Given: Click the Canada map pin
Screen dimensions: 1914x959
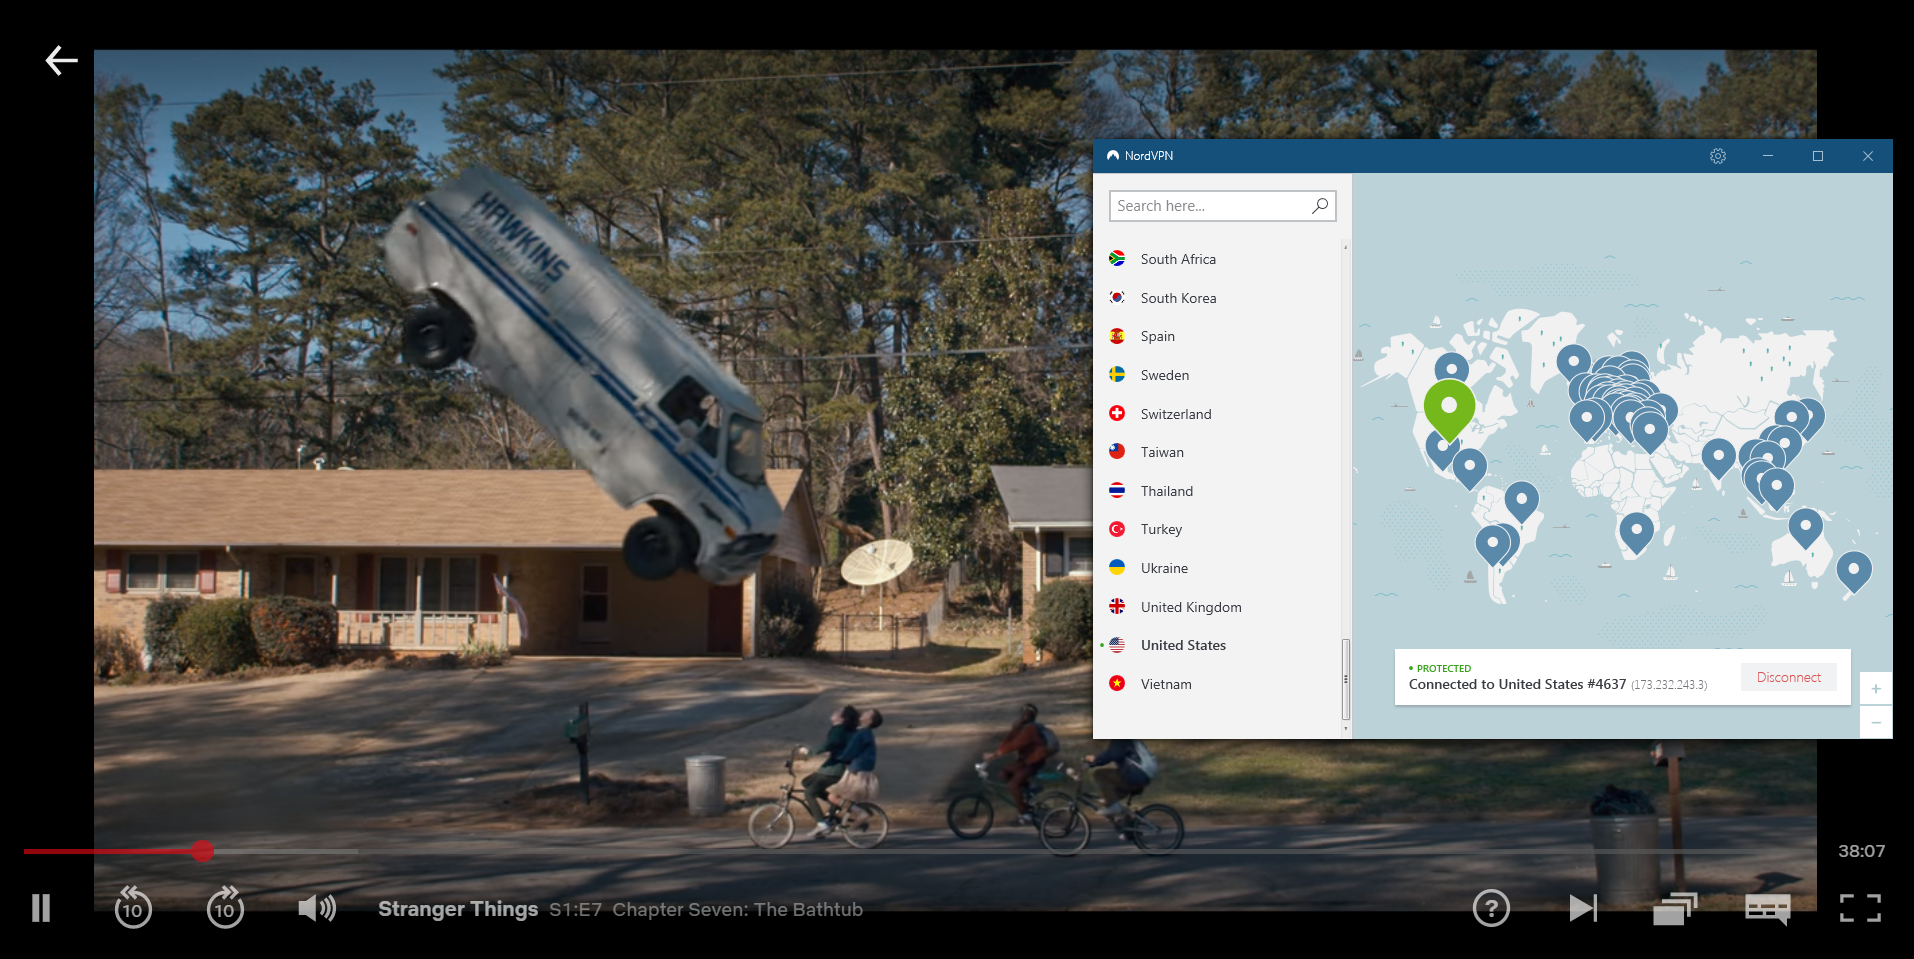Looking at the screenshot, I should click(x=1451, y=368).
